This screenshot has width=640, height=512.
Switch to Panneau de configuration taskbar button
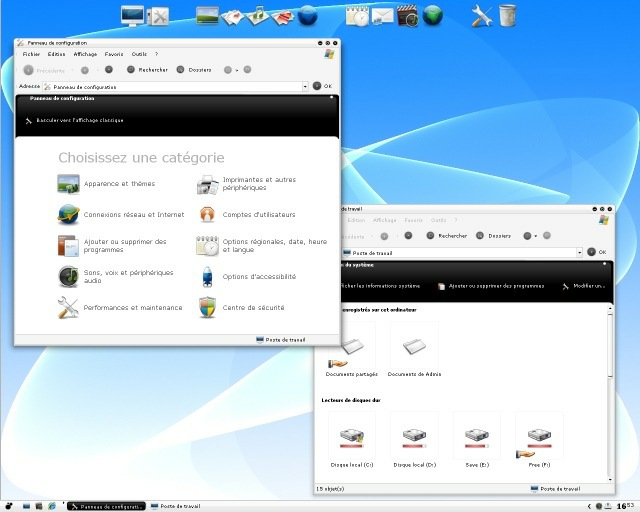tap(107, 506)
